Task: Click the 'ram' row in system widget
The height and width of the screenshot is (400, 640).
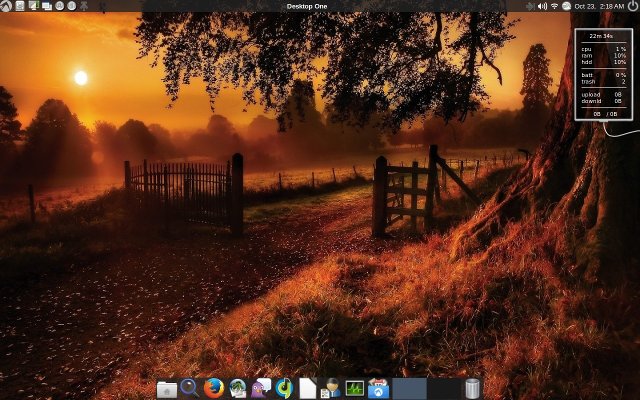Action: click(x=604, y=56)
